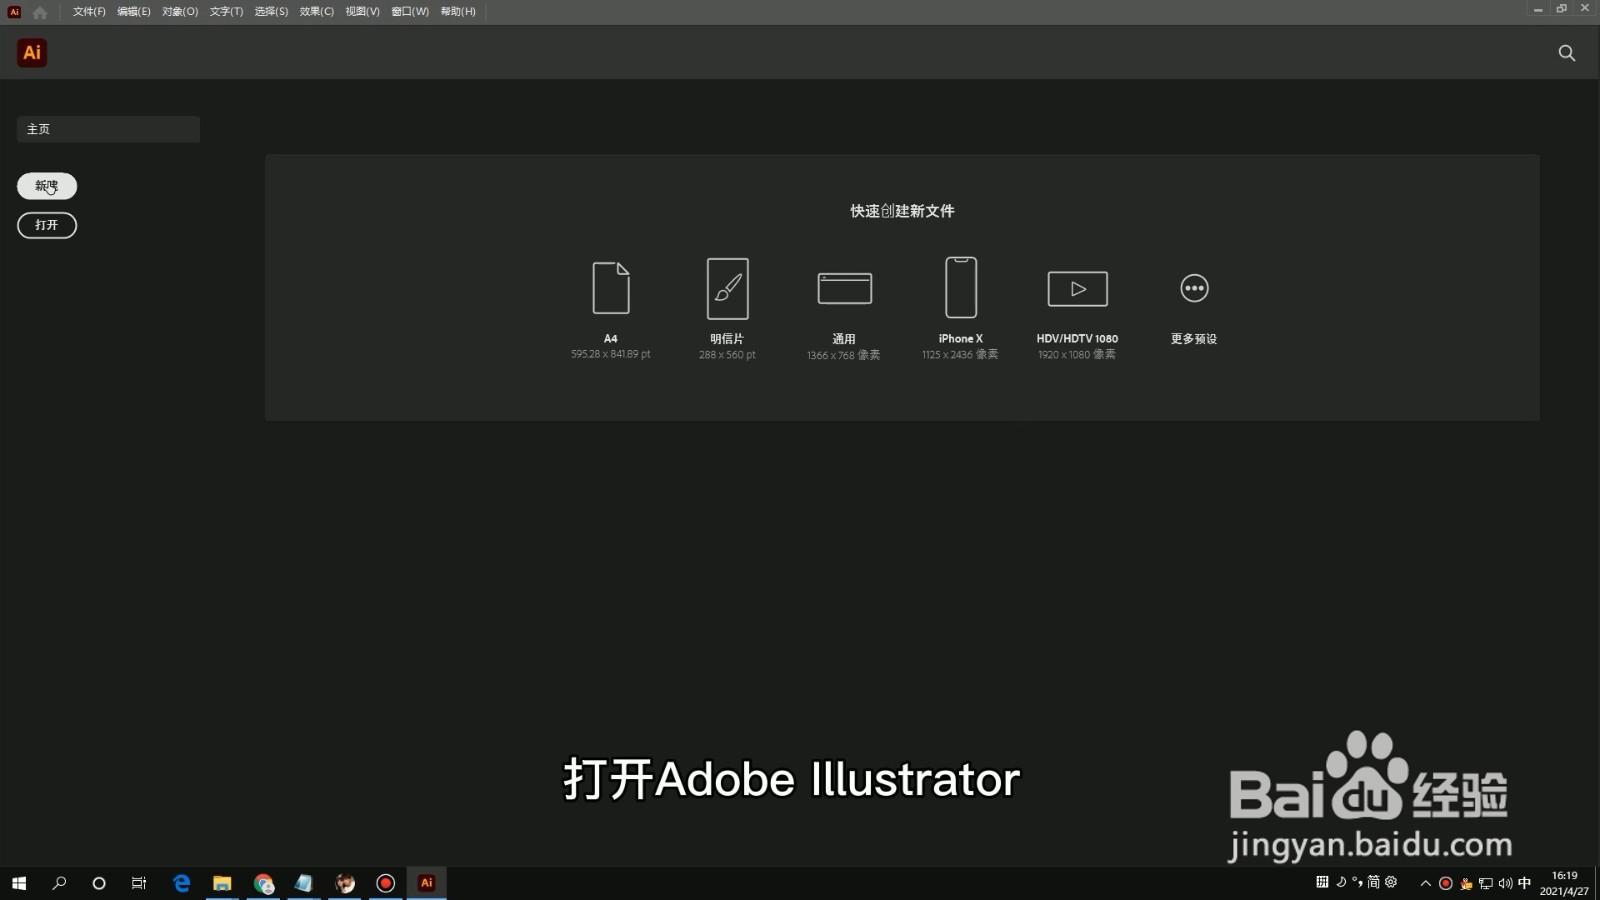Open the Windows Start menu

[19, 883]
